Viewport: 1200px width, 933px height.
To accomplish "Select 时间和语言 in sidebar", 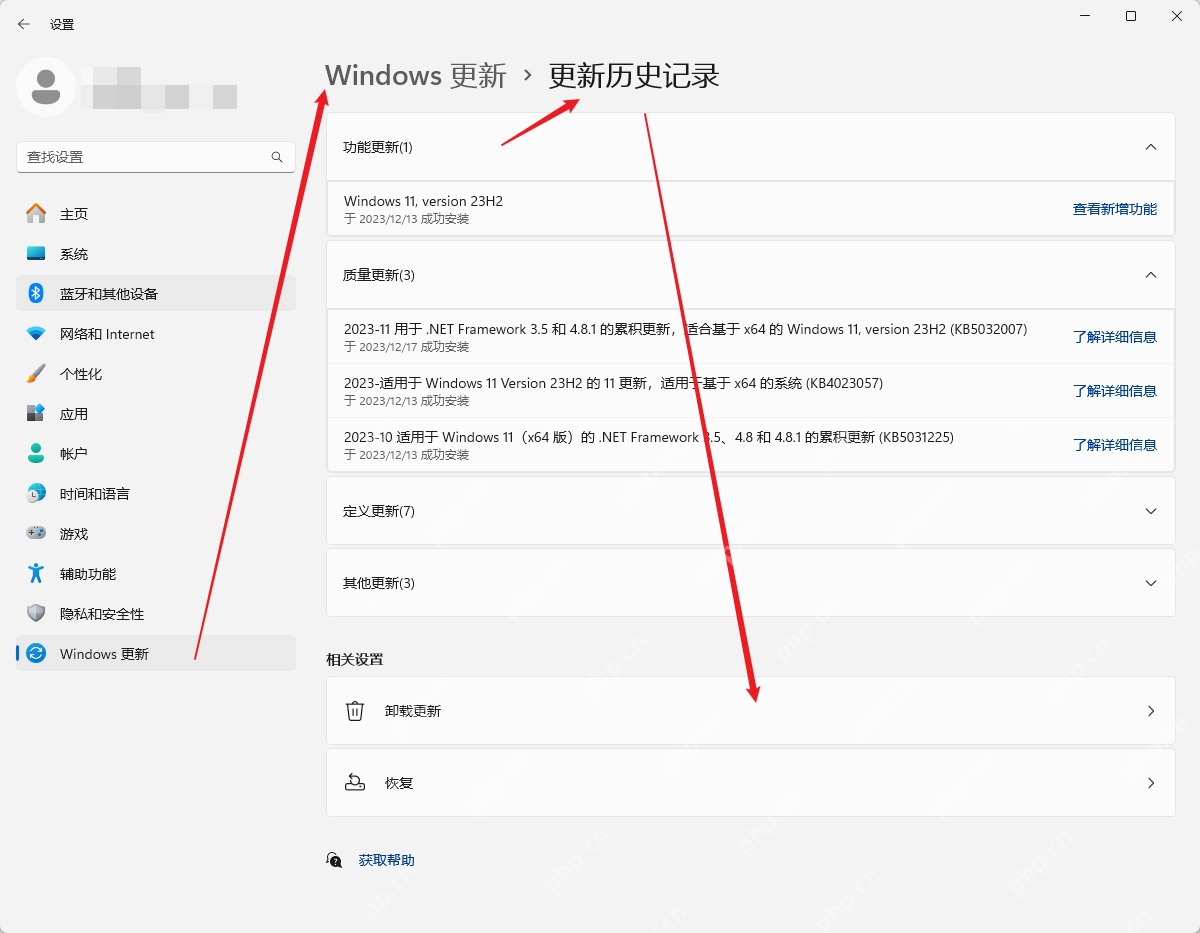I will [156, 493].
